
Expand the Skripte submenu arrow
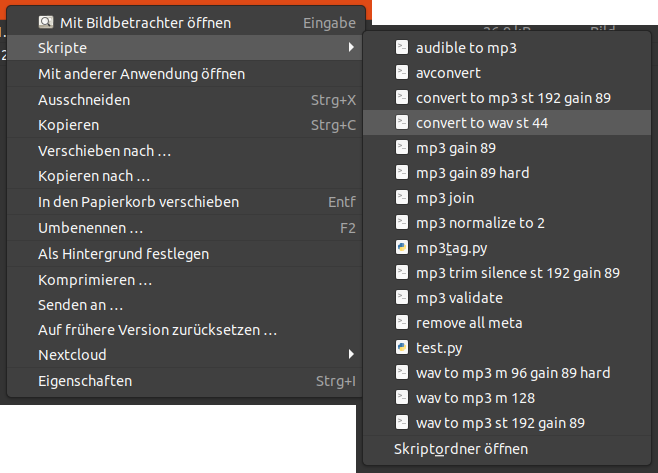coord(351,47)
